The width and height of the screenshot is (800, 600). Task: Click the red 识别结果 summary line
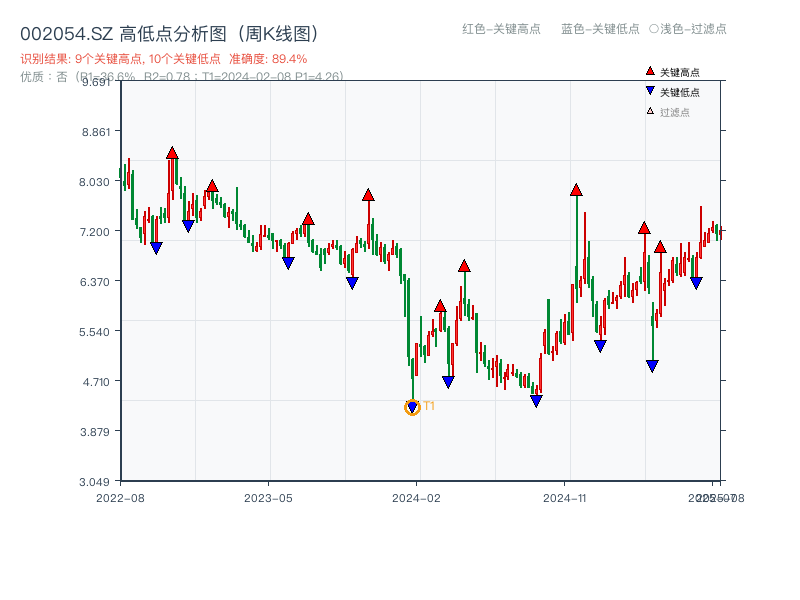[164, 59]
